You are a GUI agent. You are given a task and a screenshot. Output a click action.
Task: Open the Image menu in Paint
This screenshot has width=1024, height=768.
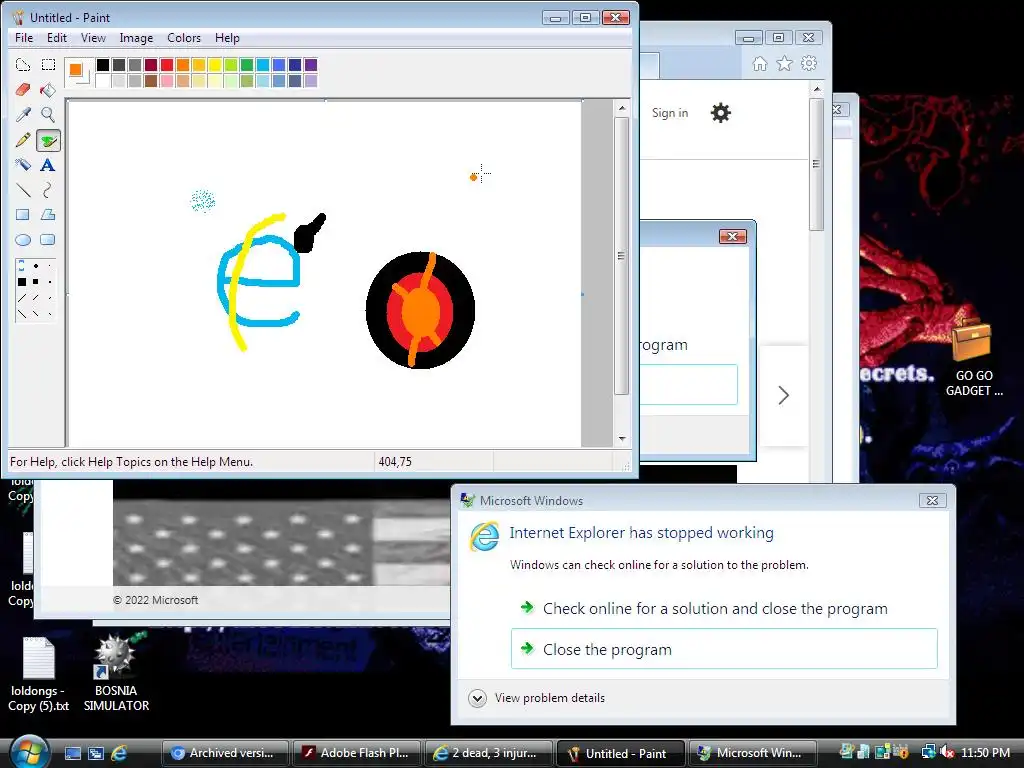[136, 38]
